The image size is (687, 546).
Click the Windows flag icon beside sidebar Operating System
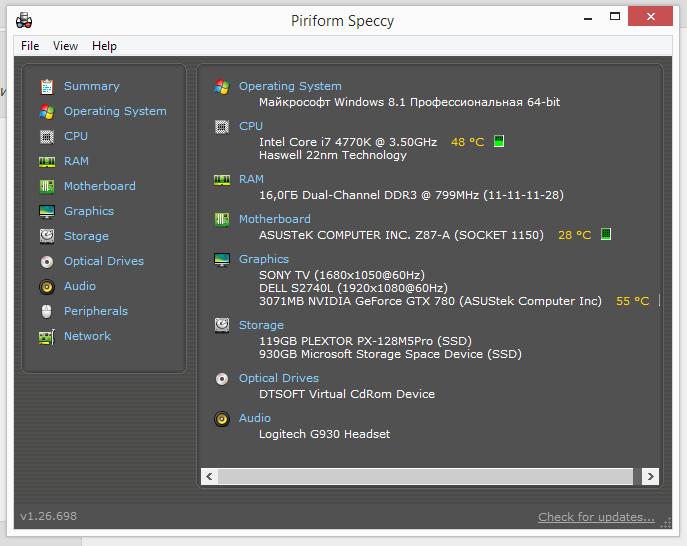coord(47,112)
